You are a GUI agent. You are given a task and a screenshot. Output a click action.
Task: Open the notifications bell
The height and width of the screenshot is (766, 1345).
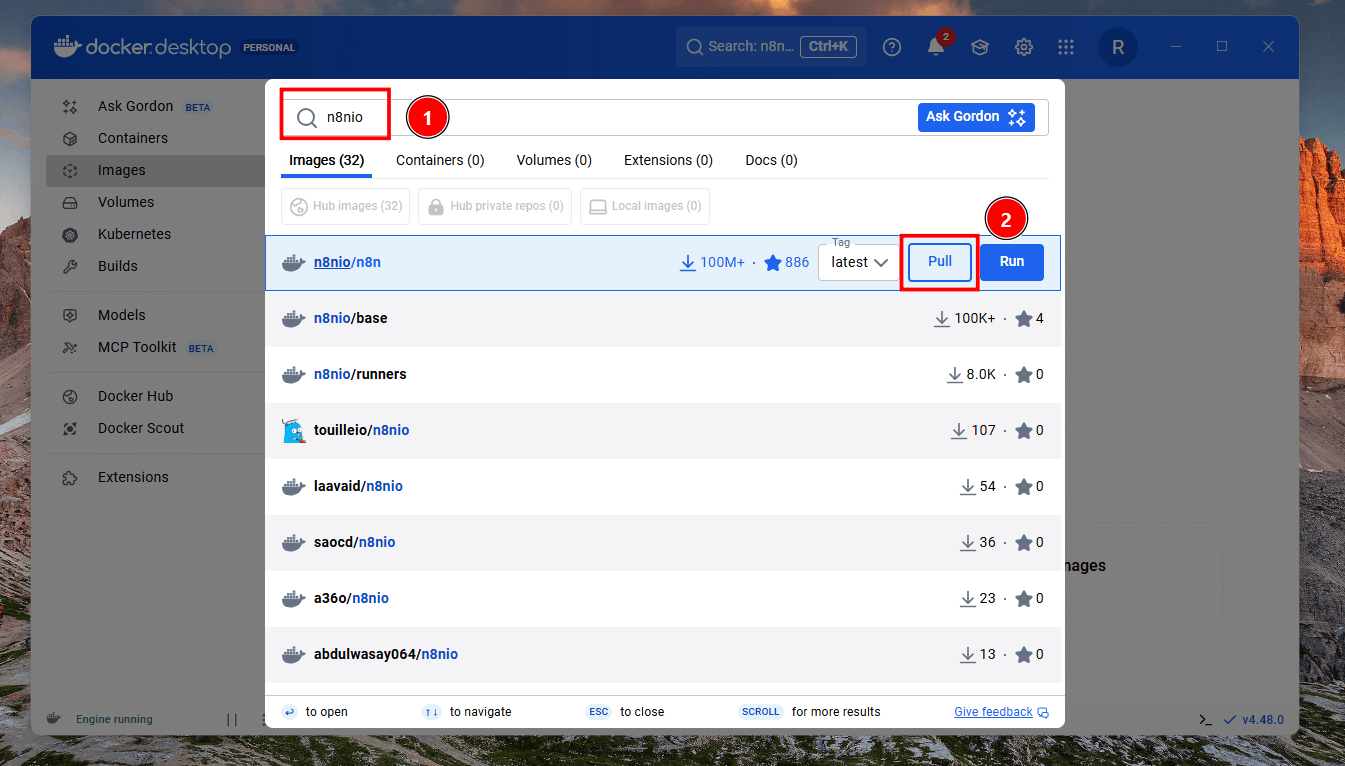[936, 47]
